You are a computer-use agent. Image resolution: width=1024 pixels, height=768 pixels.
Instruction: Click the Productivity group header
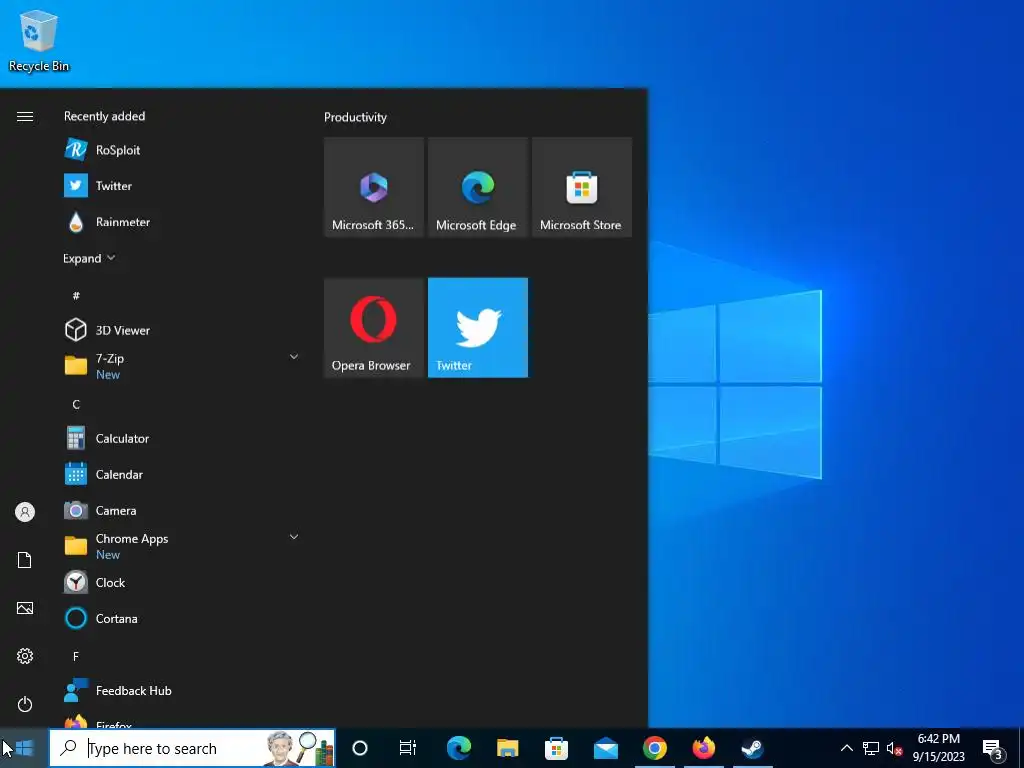click(355, 117)
